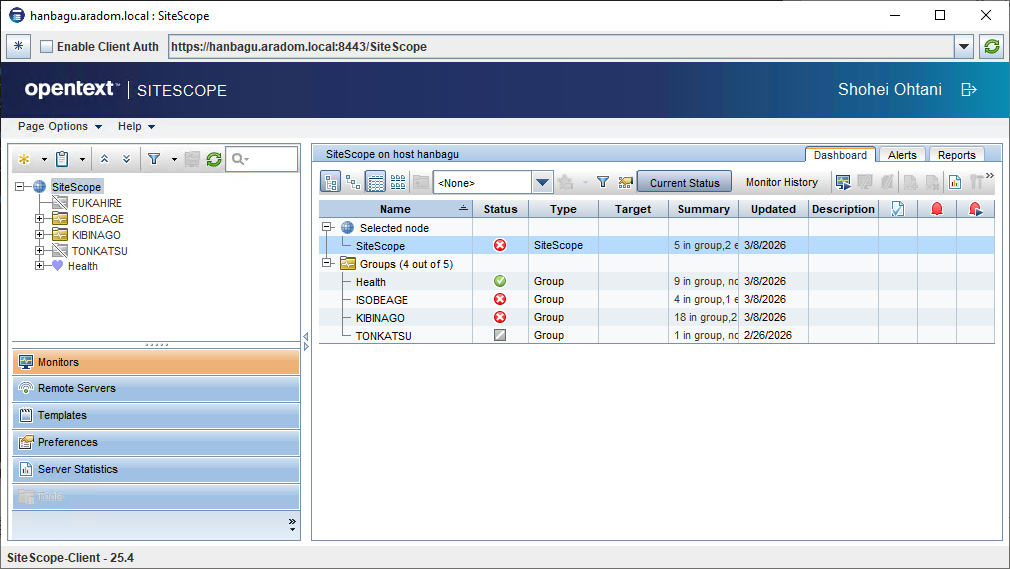Click the right expand arrow on the pane splitter
This screenshot has height=569, width=1010.
tap(306, 347)
